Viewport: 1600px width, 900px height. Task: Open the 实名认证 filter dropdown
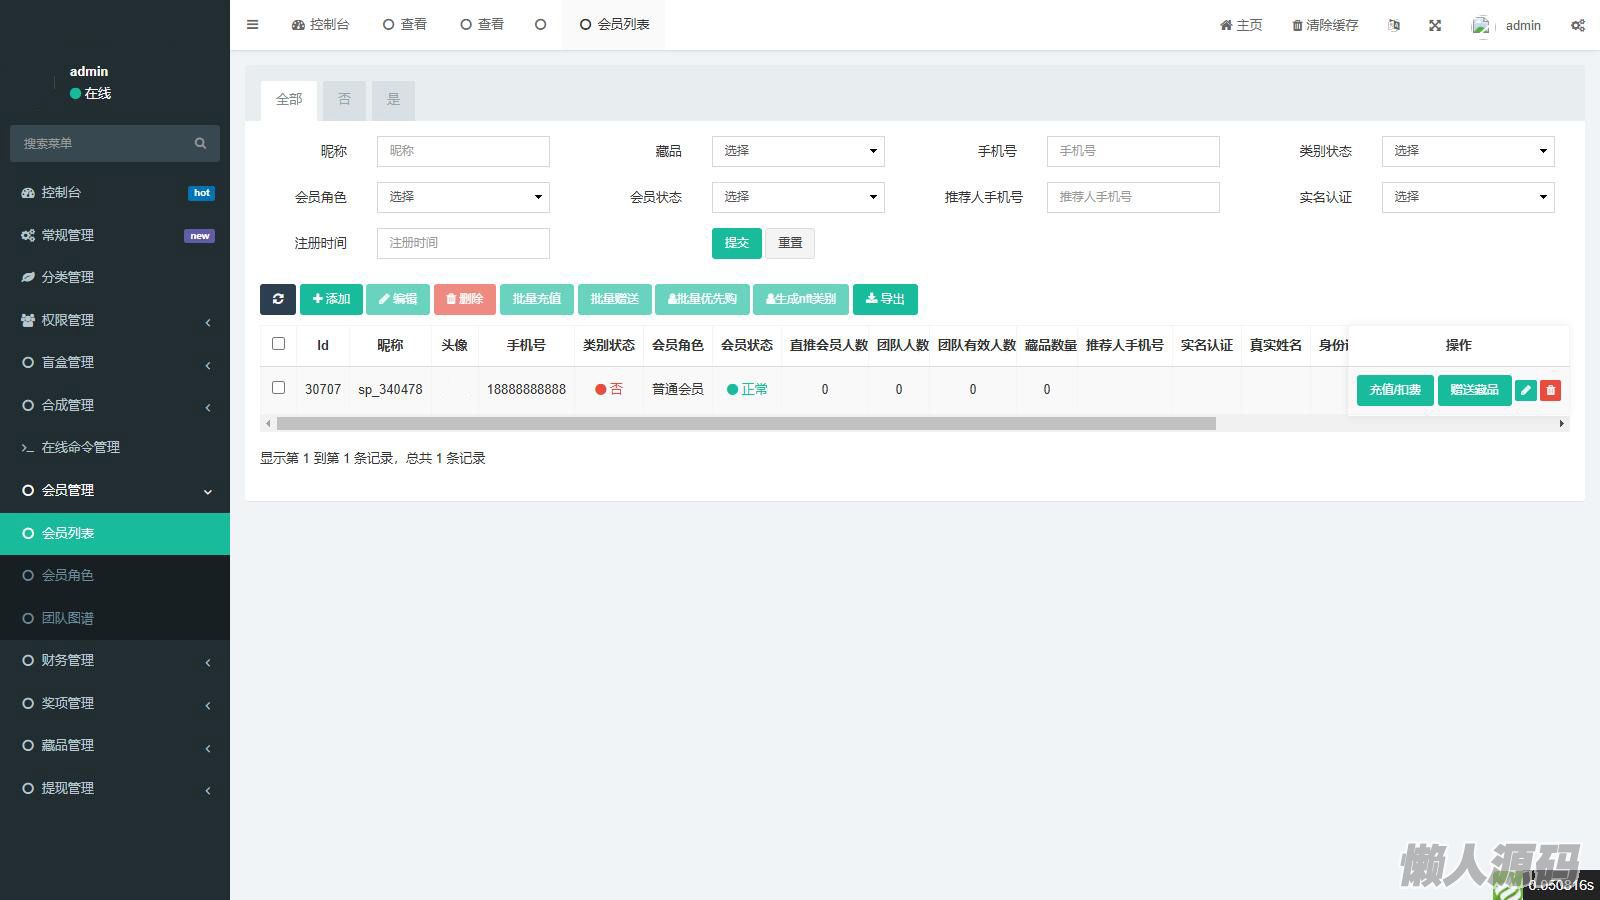tap(1467, 197)
